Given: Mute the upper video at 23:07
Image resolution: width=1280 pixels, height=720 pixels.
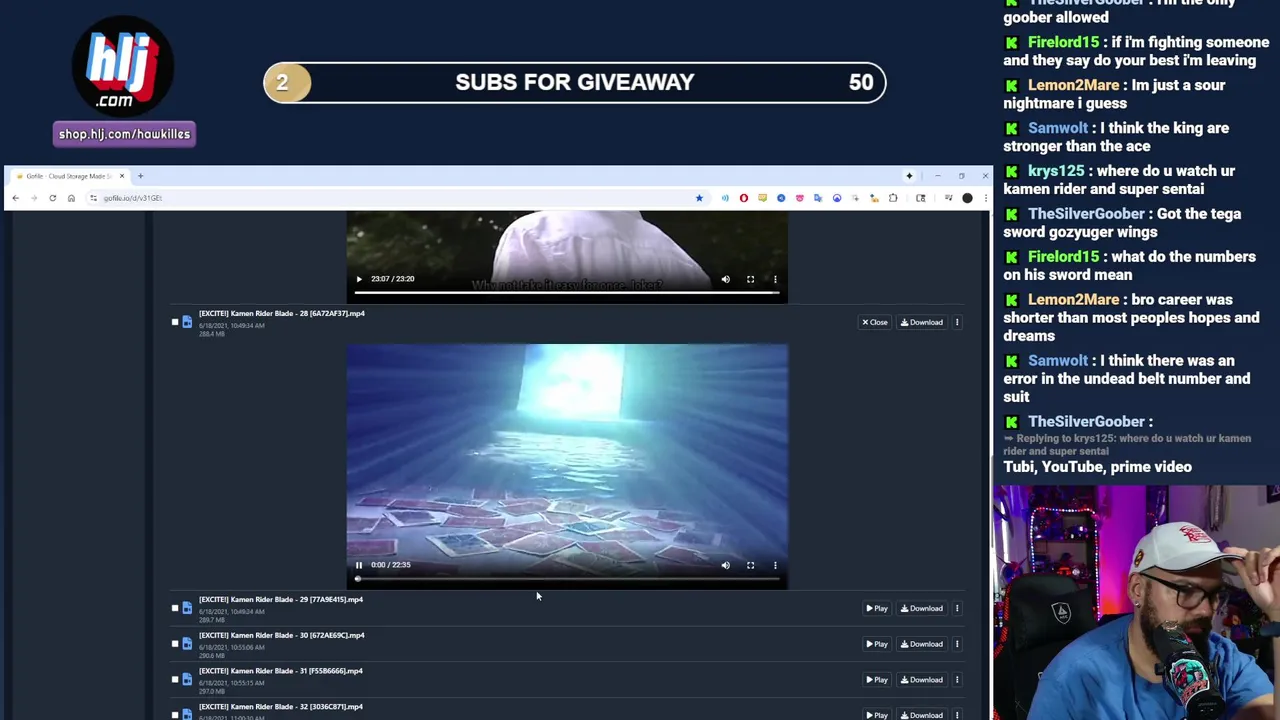Looking at the screenshot, I should coord(726,279).
